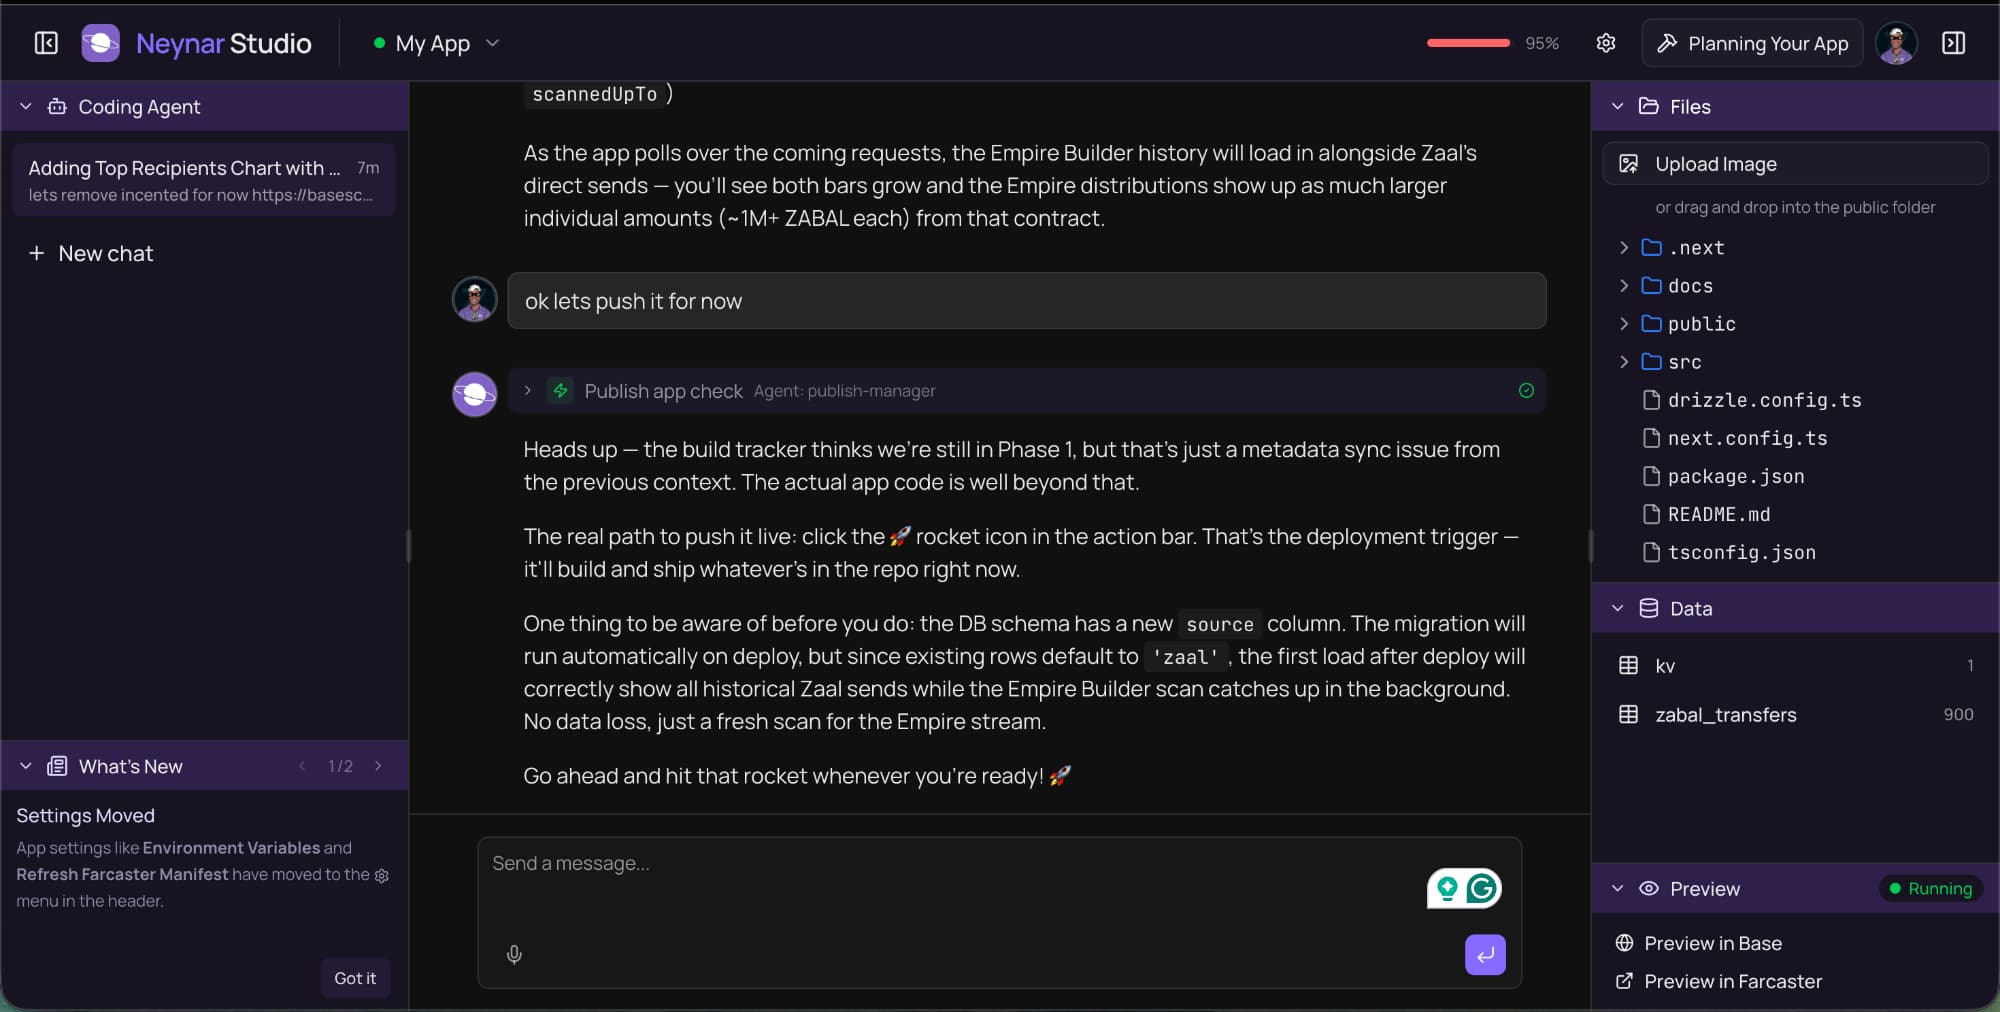Click the Grammarly icon in message box

click(1481, 888)
